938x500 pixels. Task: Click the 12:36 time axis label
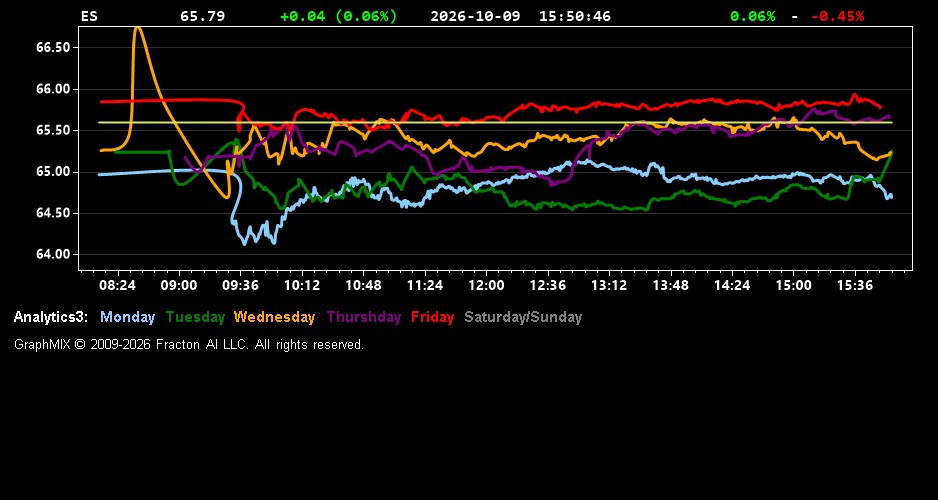pyautogui.click(x=548, y=285)
